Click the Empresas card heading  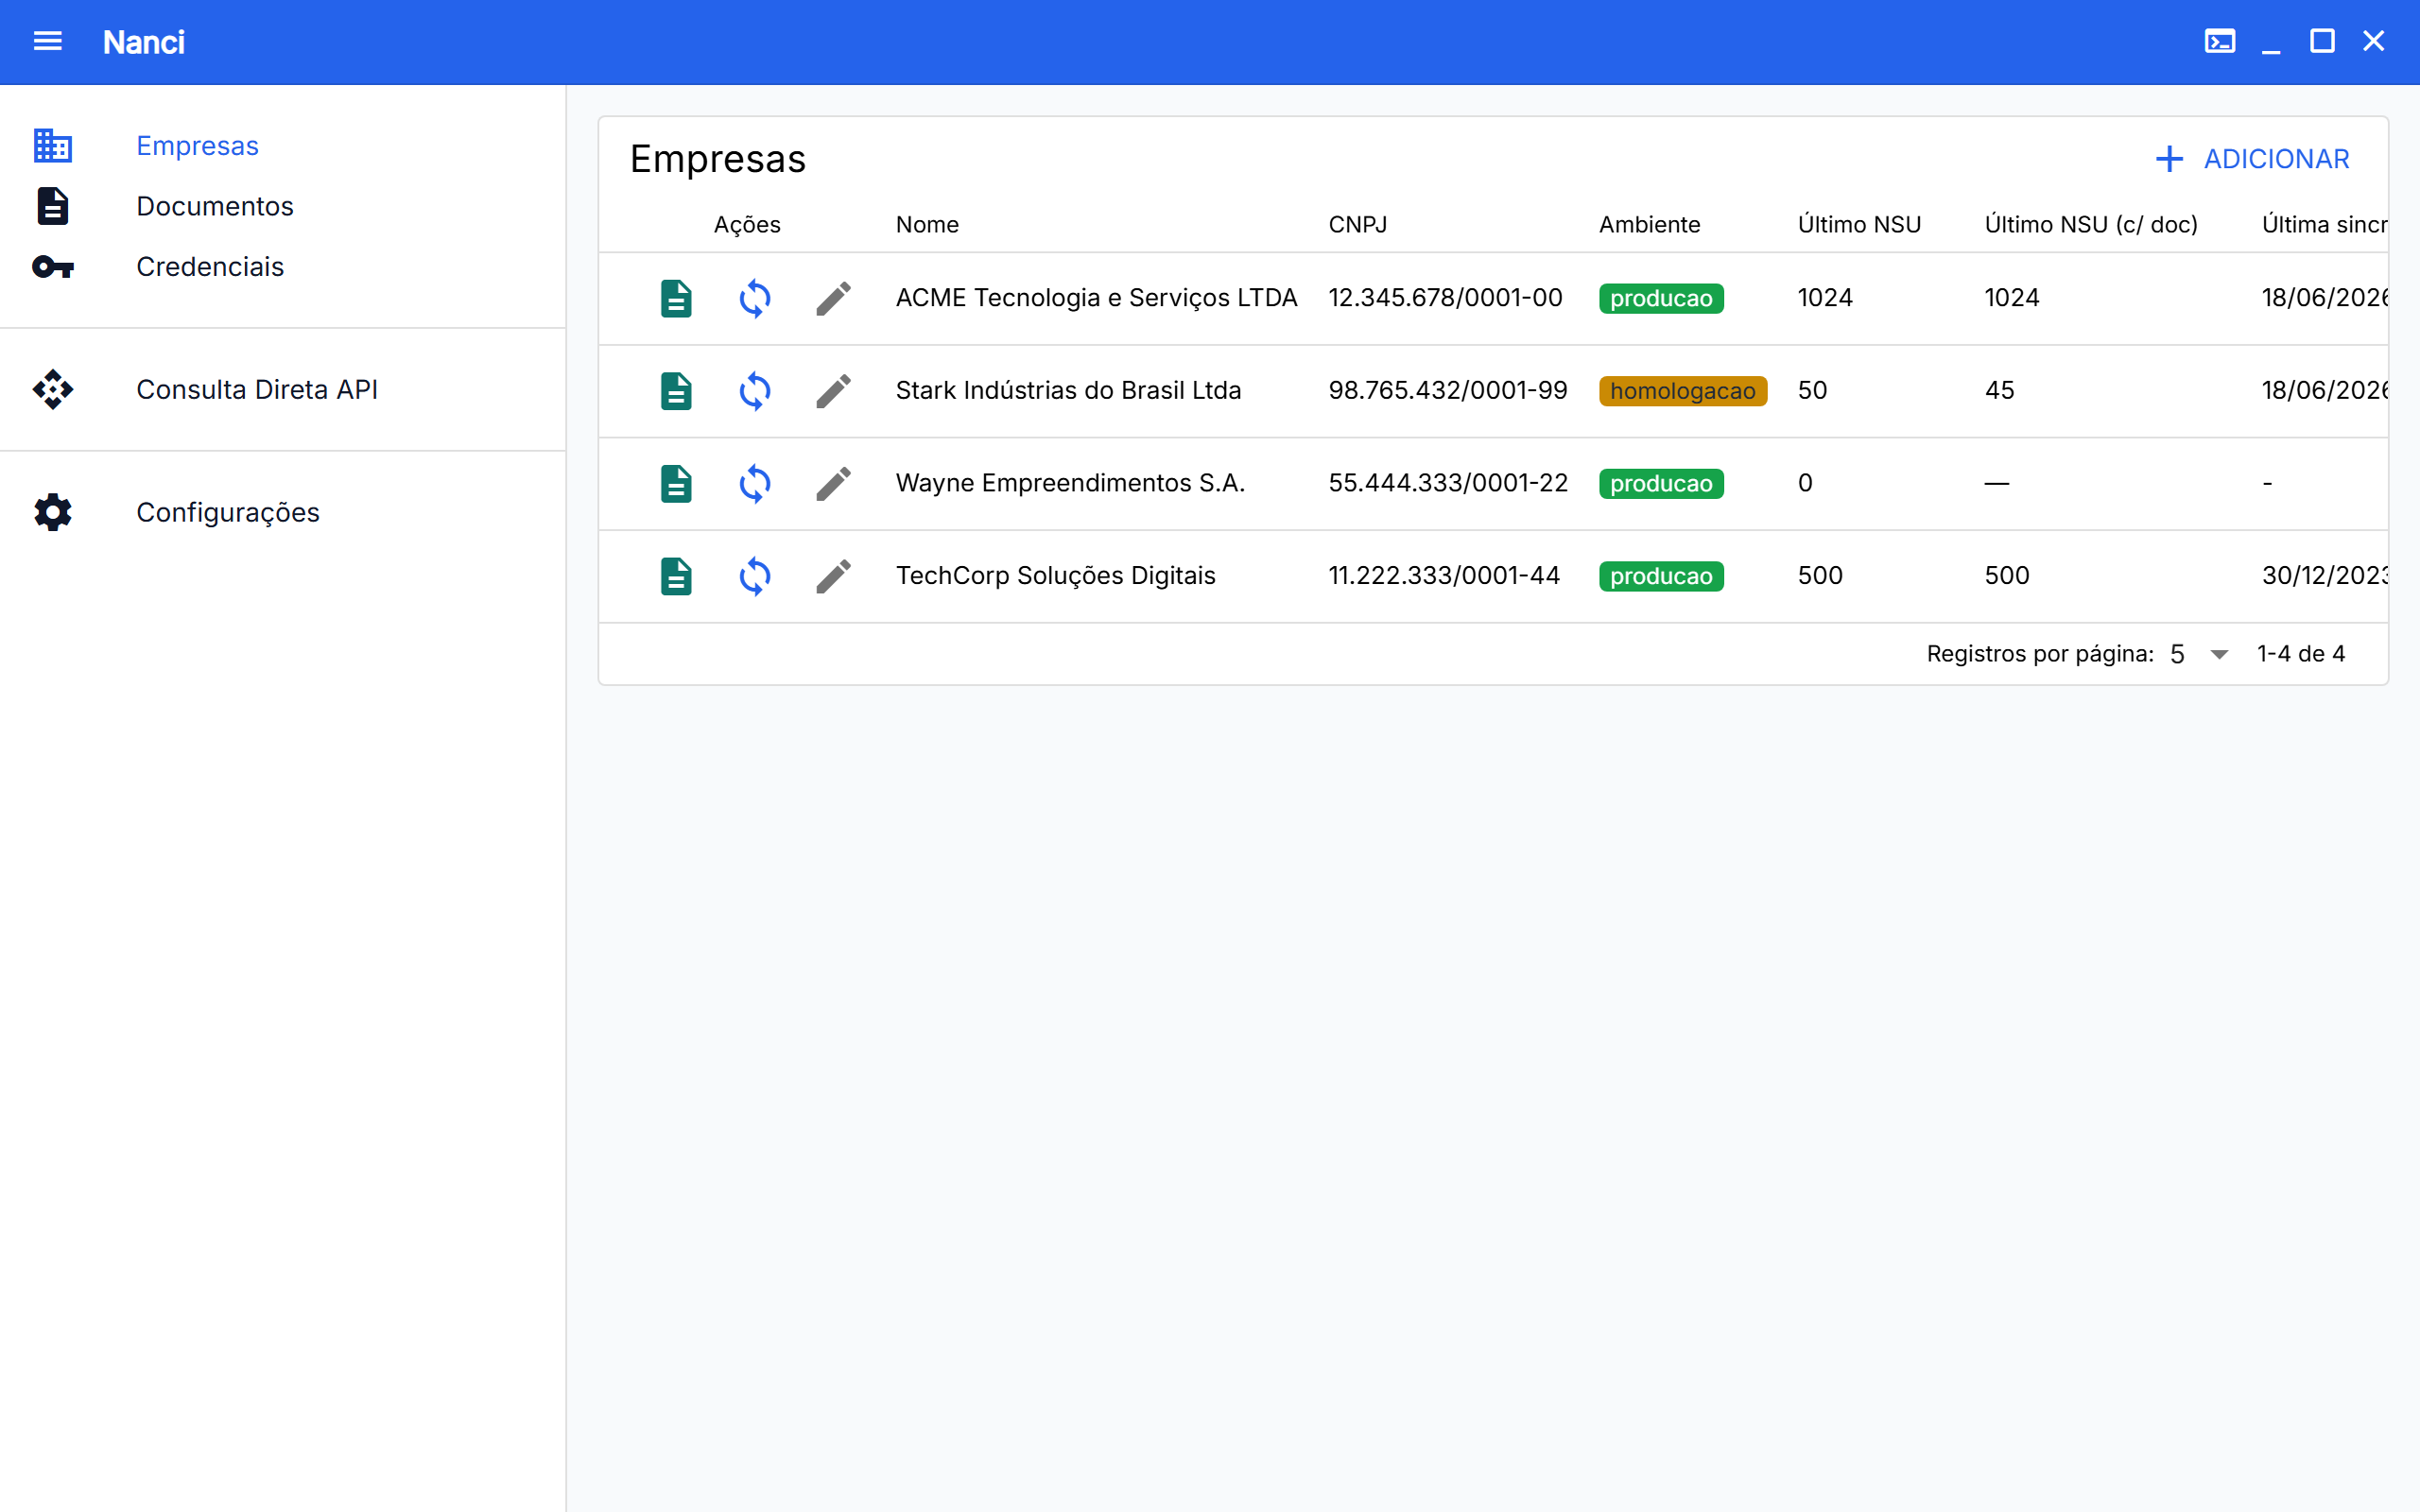click(718, 159)
